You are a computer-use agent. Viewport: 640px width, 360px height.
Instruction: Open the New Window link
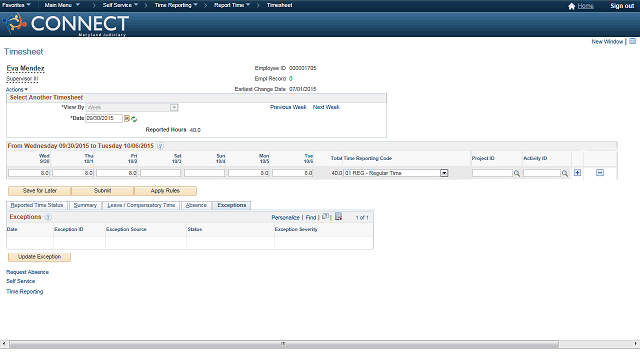[x=607, y=42]
